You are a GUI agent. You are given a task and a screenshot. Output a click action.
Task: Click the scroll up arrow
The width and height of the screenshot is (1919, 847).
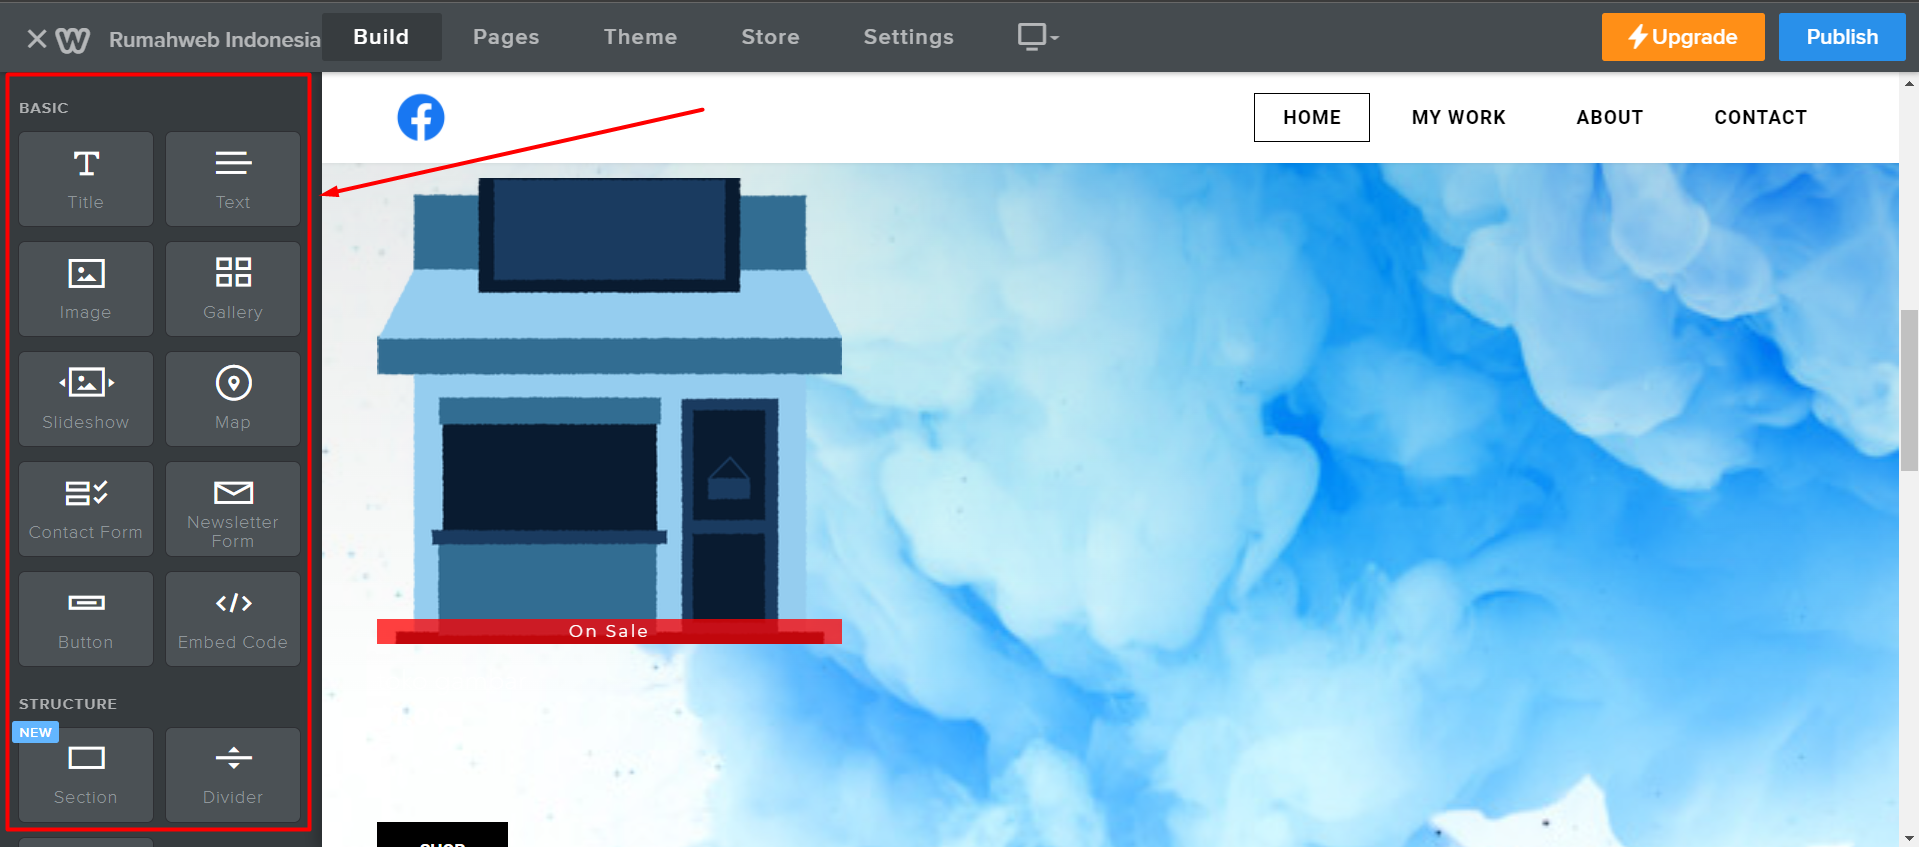[x=1909, y=84]
